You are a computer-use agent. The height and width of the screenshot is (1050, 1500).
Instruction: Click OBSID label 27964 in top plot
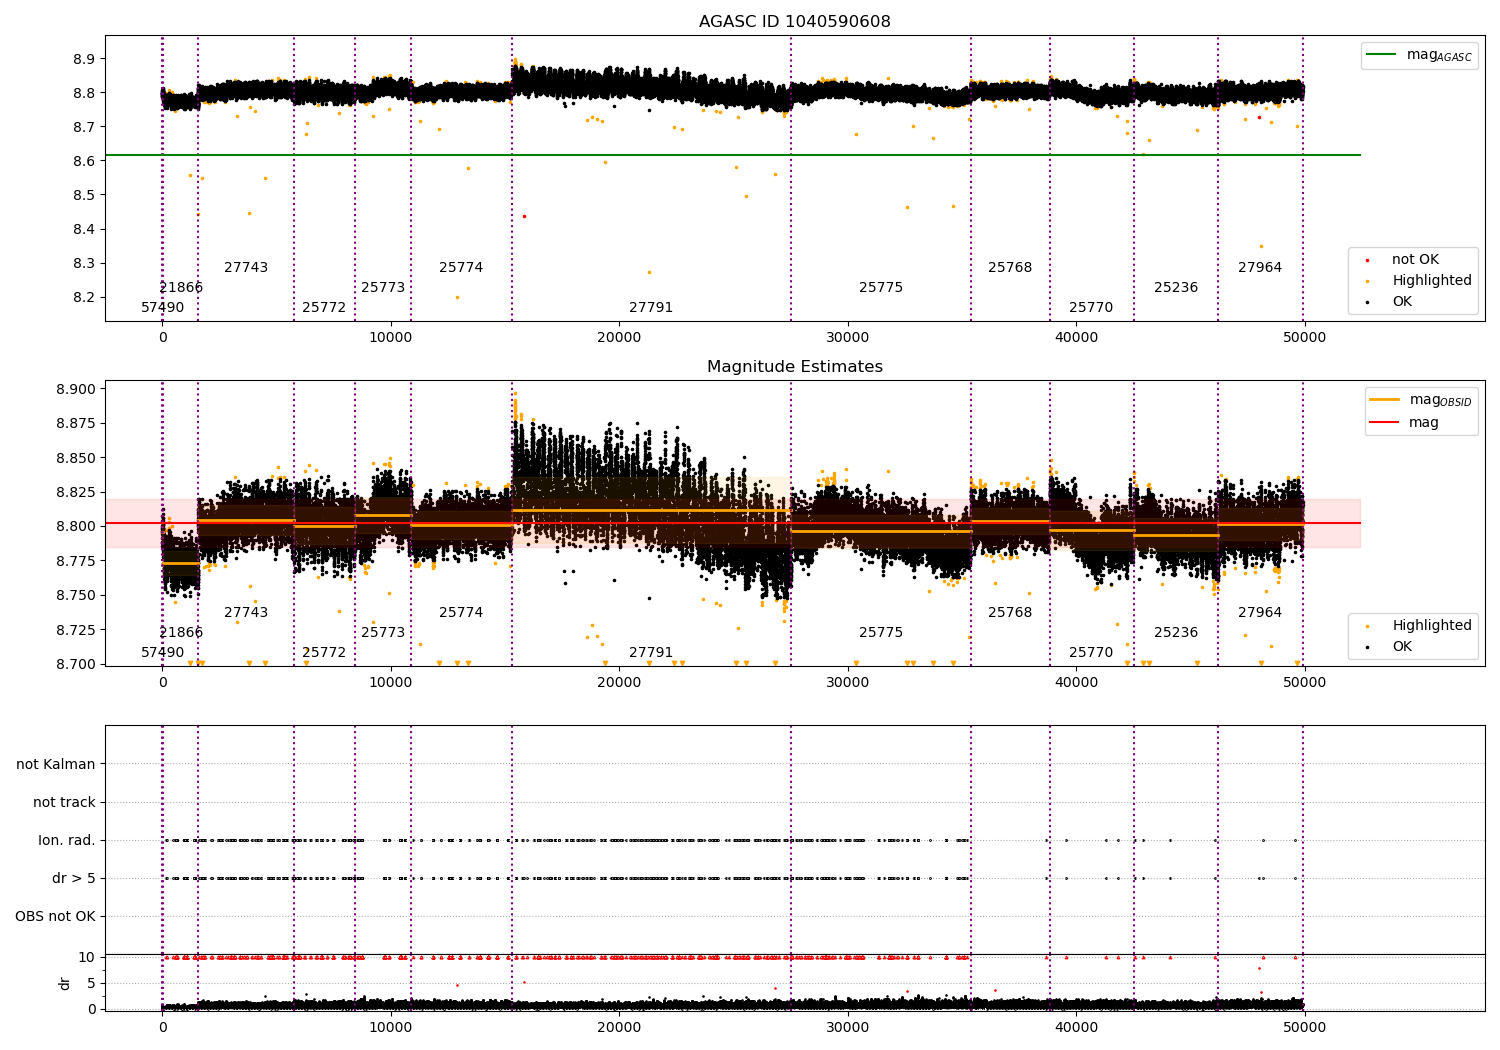[1260, 268]
